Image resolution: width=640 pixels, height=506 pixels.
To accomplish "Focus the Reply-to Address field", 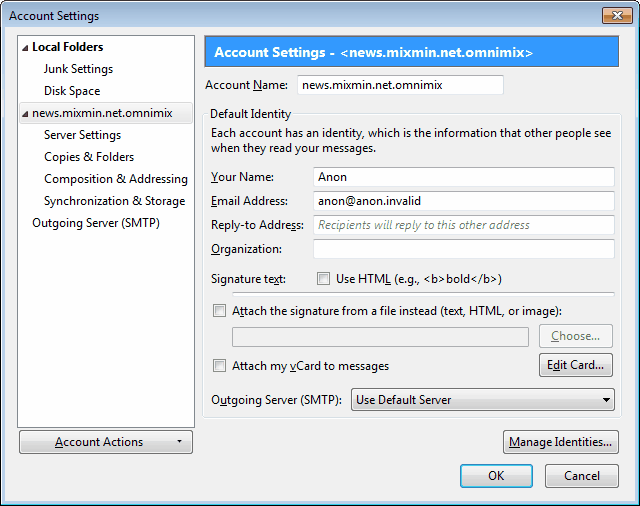I will 464,225.
